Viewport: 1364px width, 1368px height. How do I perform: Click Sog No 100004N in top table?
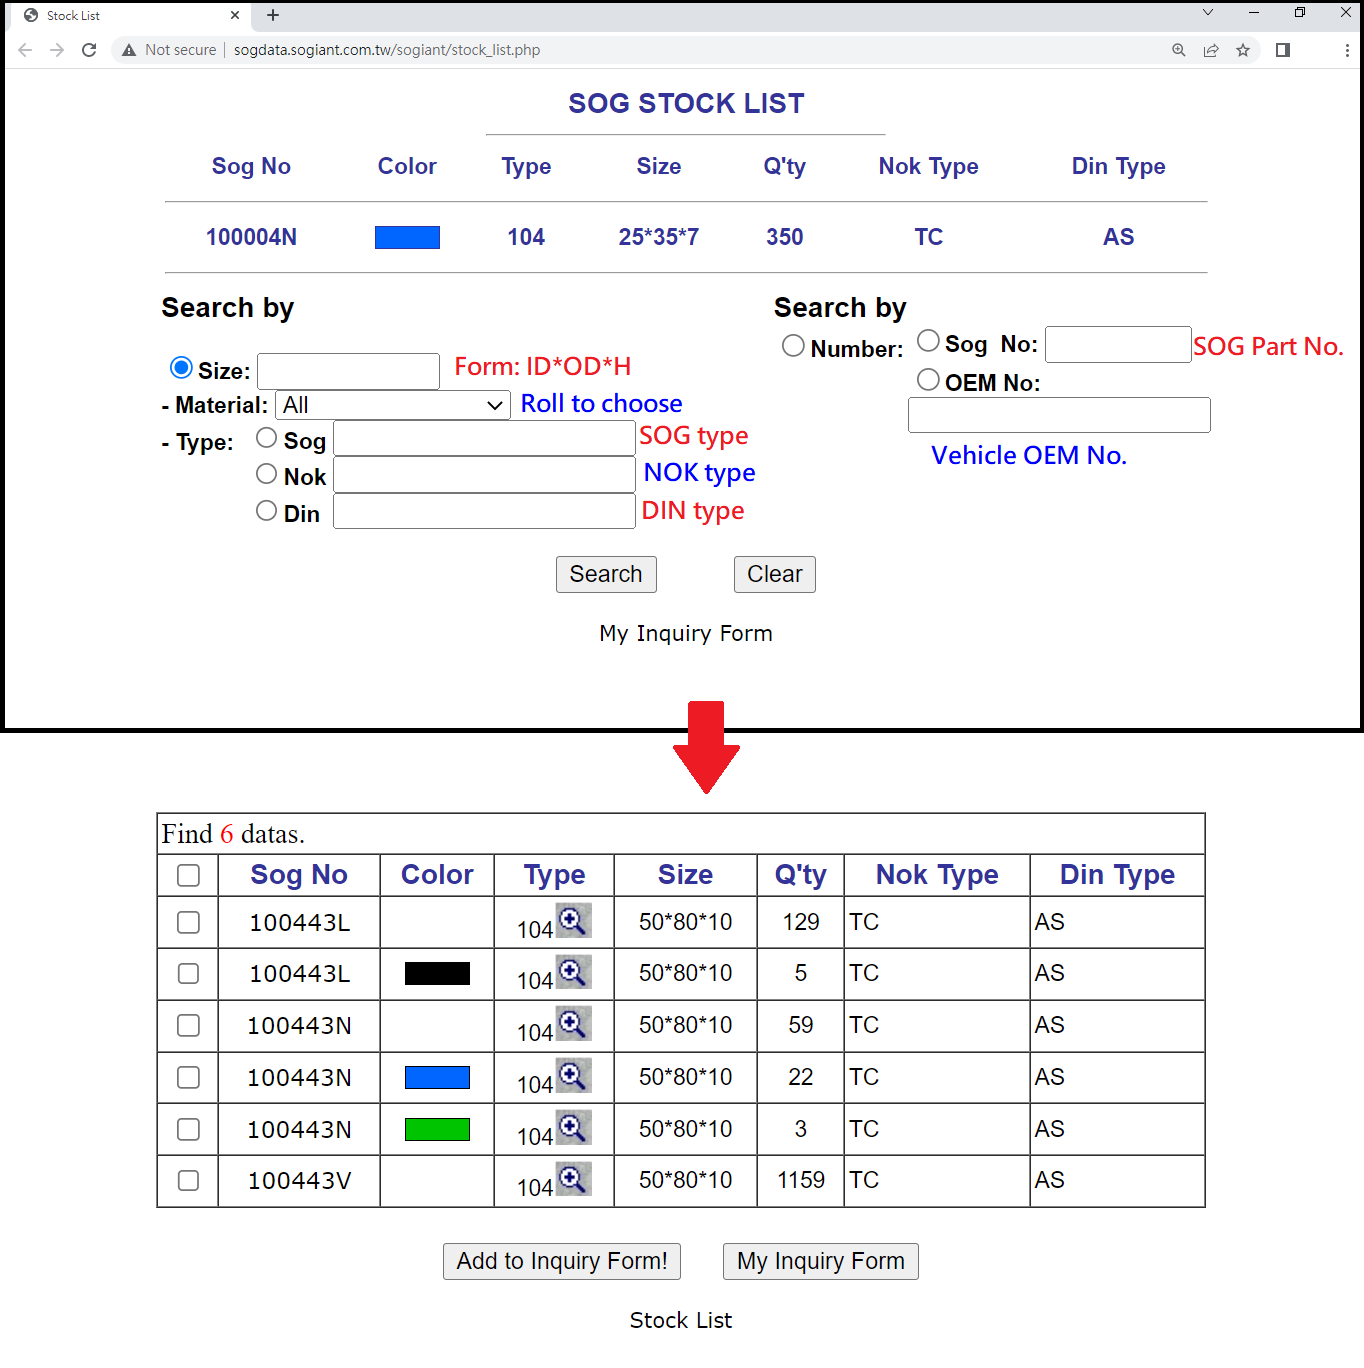[251, 237]
